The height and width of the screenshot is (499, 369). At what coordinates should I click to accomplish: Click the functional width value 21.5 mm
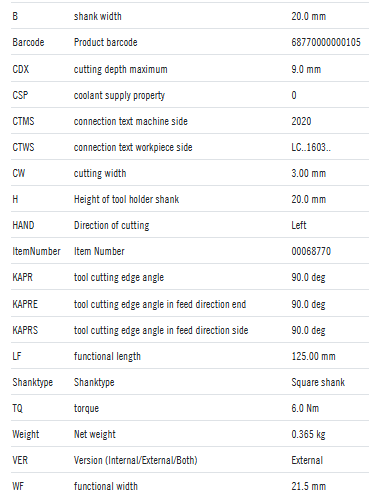pos(308,486)
